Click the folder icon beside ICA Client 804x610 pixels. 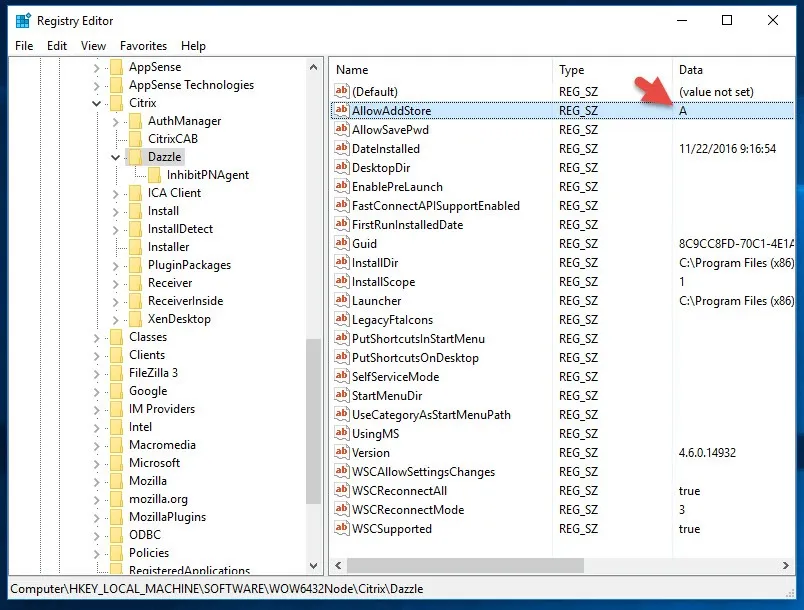pos(136,193)
